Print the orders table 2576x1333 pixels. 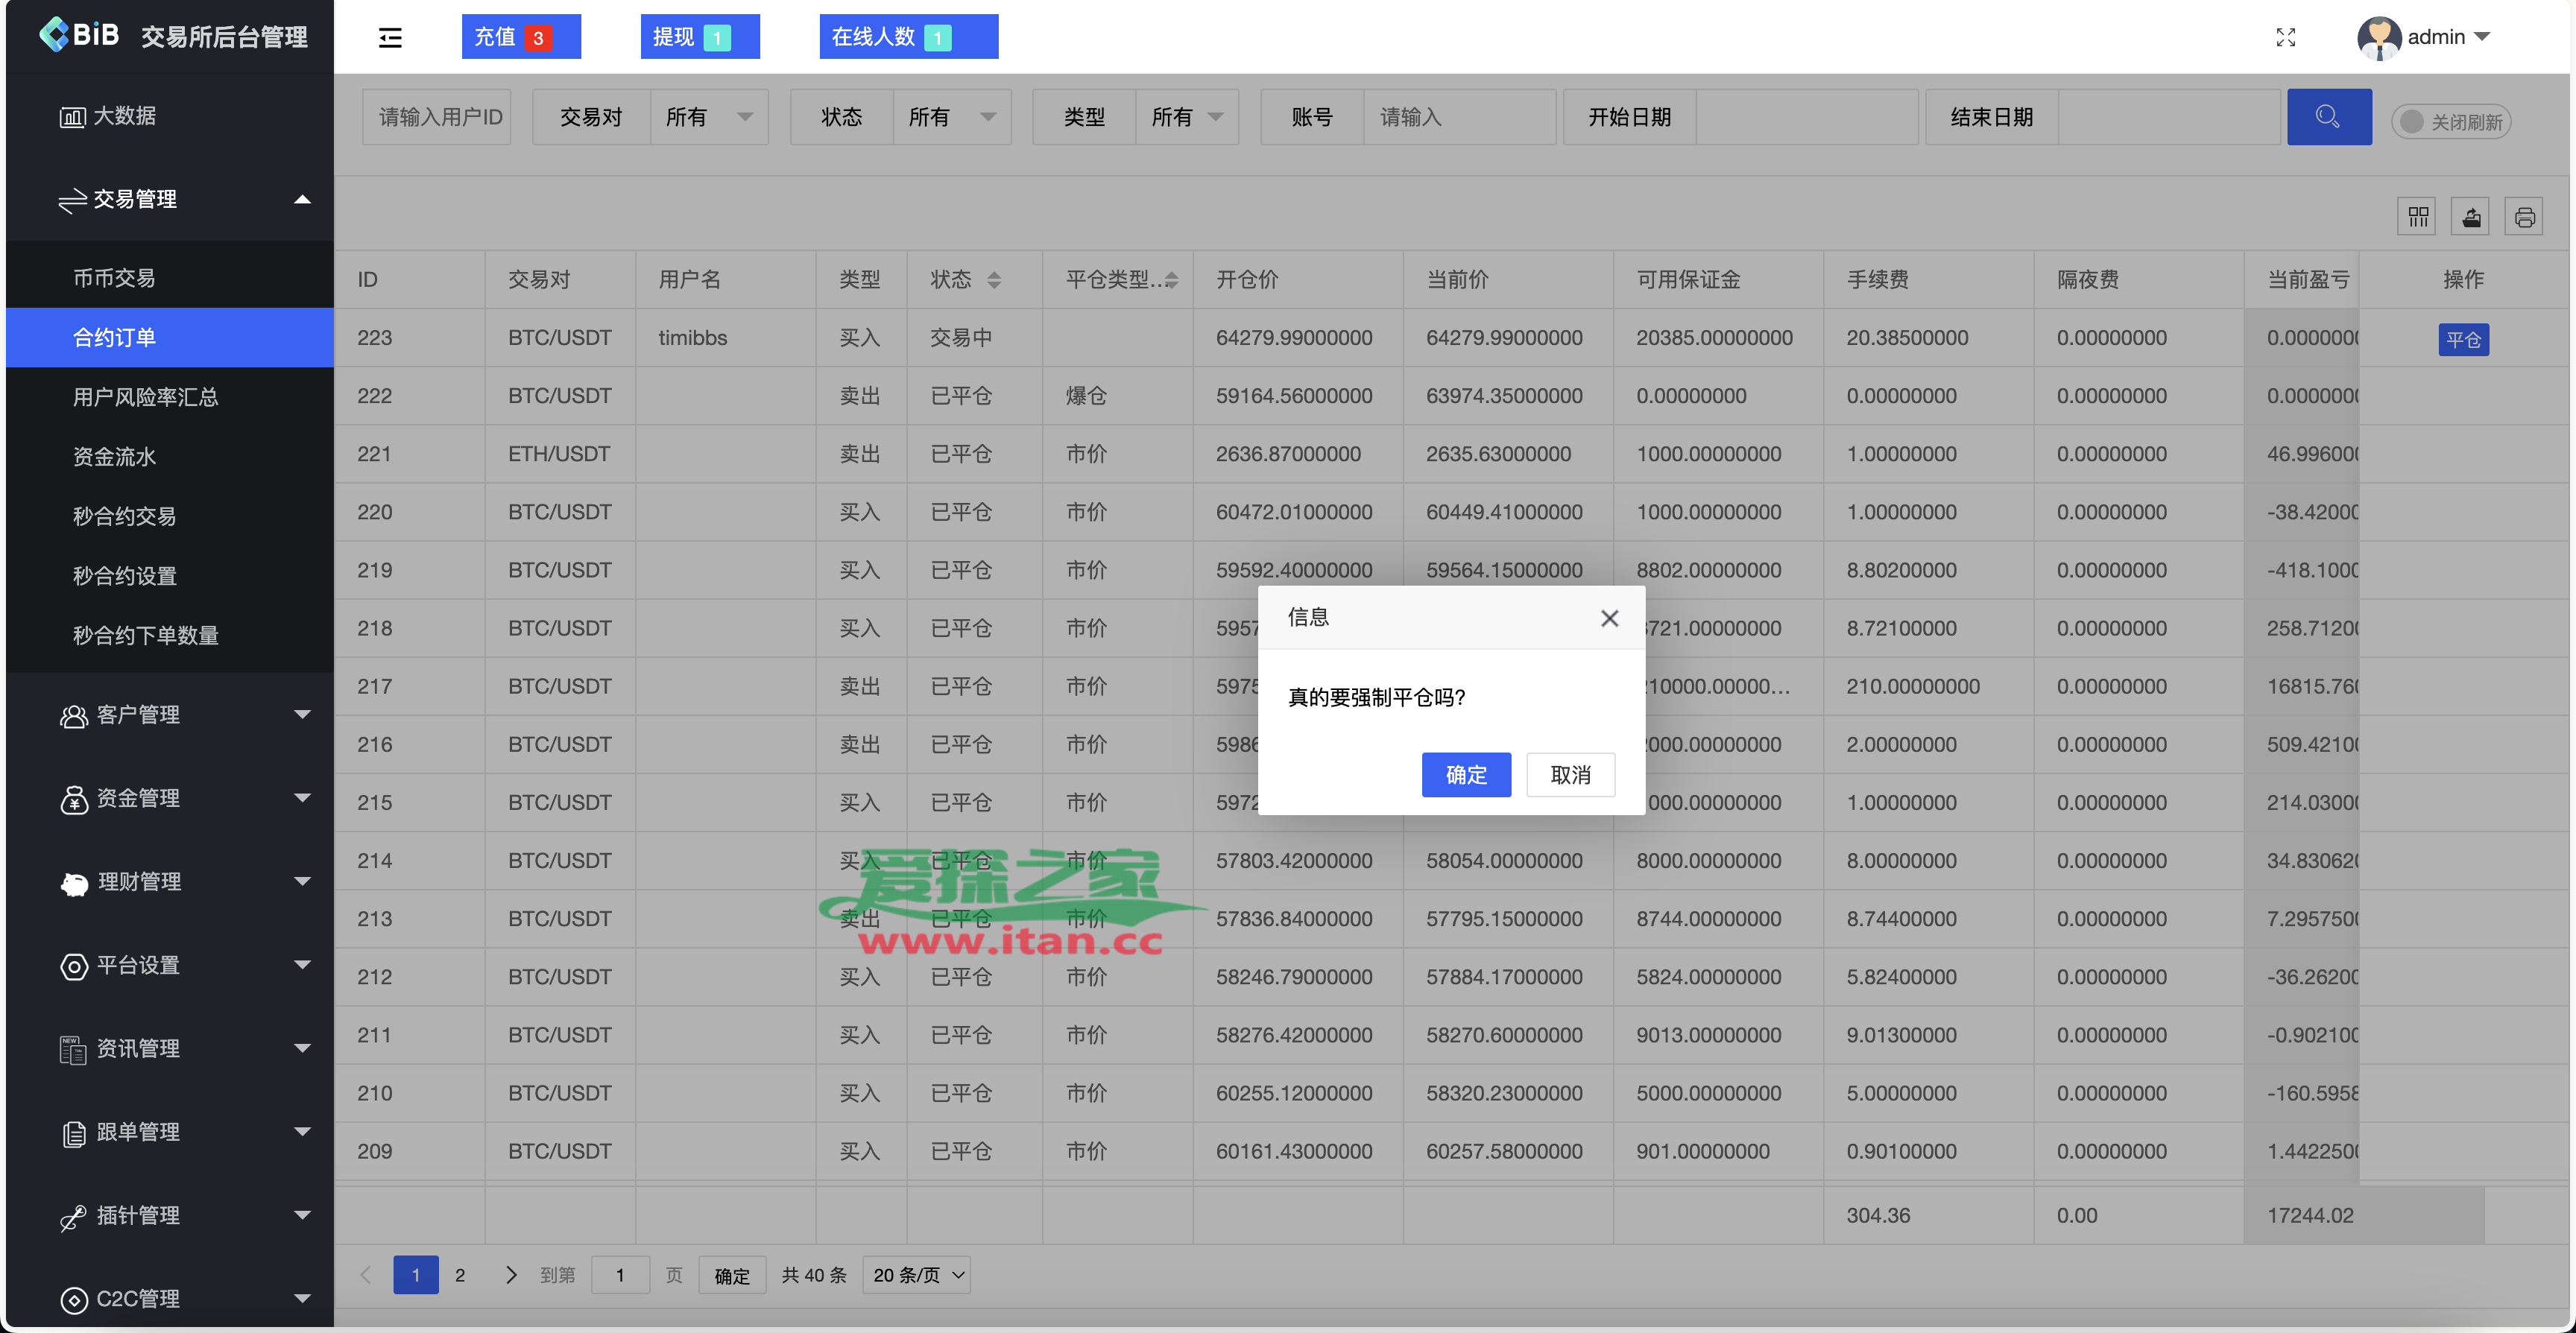[x=2524, y=216]
